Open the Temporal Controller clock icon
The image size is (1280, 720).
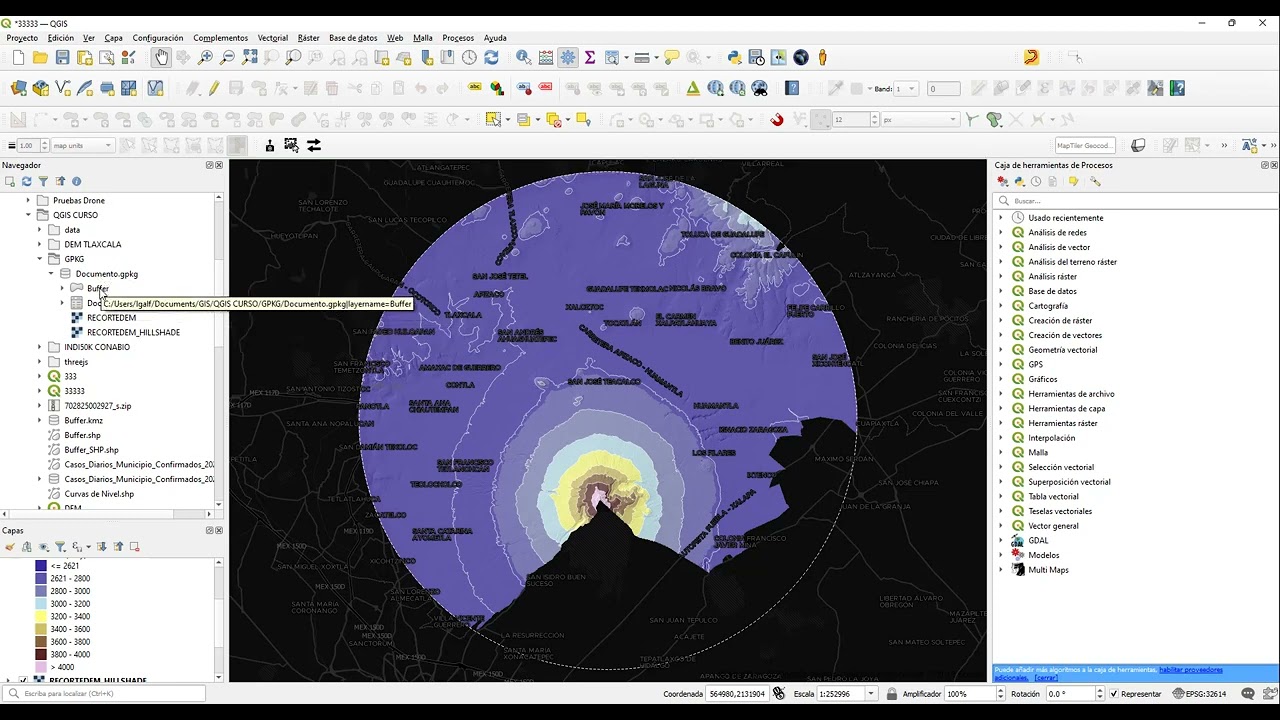tap(469, 58)
